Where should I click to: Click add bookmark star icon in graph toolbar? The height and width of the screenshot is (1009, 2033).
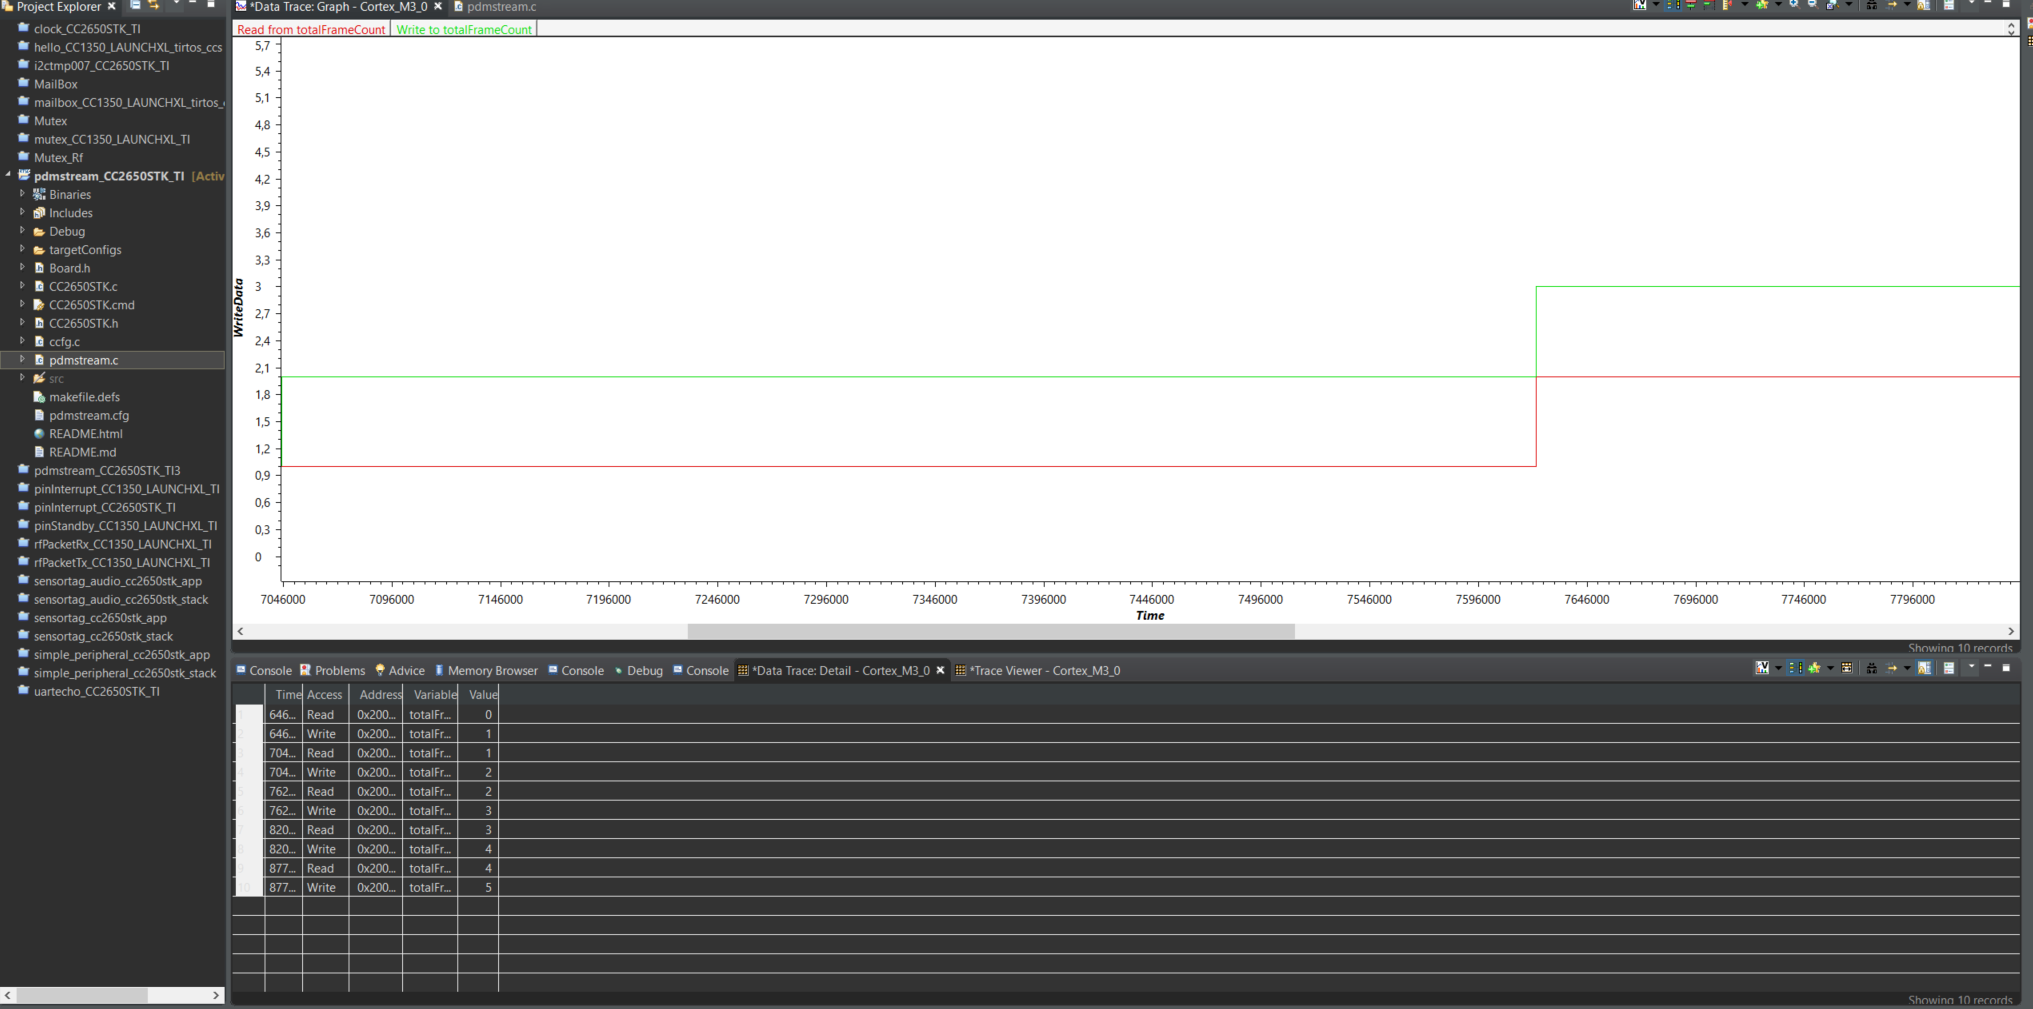pyautogui.click(x=1762, y=5)
